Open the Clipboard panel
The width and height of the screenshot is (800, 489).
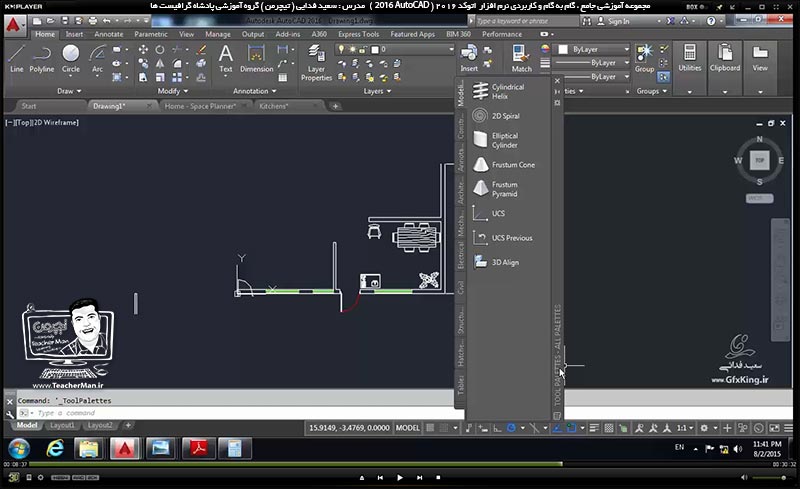point(724,57)
